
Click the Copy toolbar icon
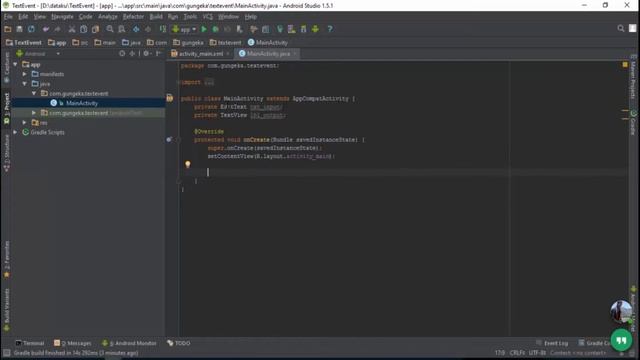point(84,29)
